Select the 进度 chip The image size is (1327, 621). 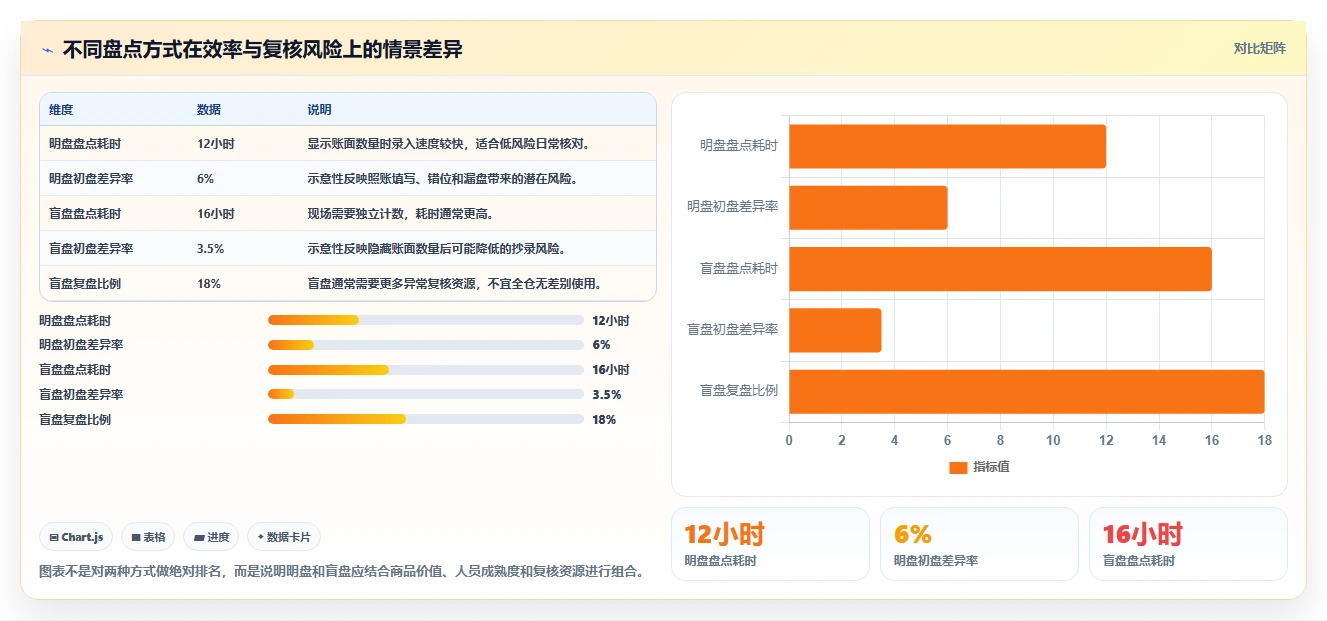click(x=211, y=537)
